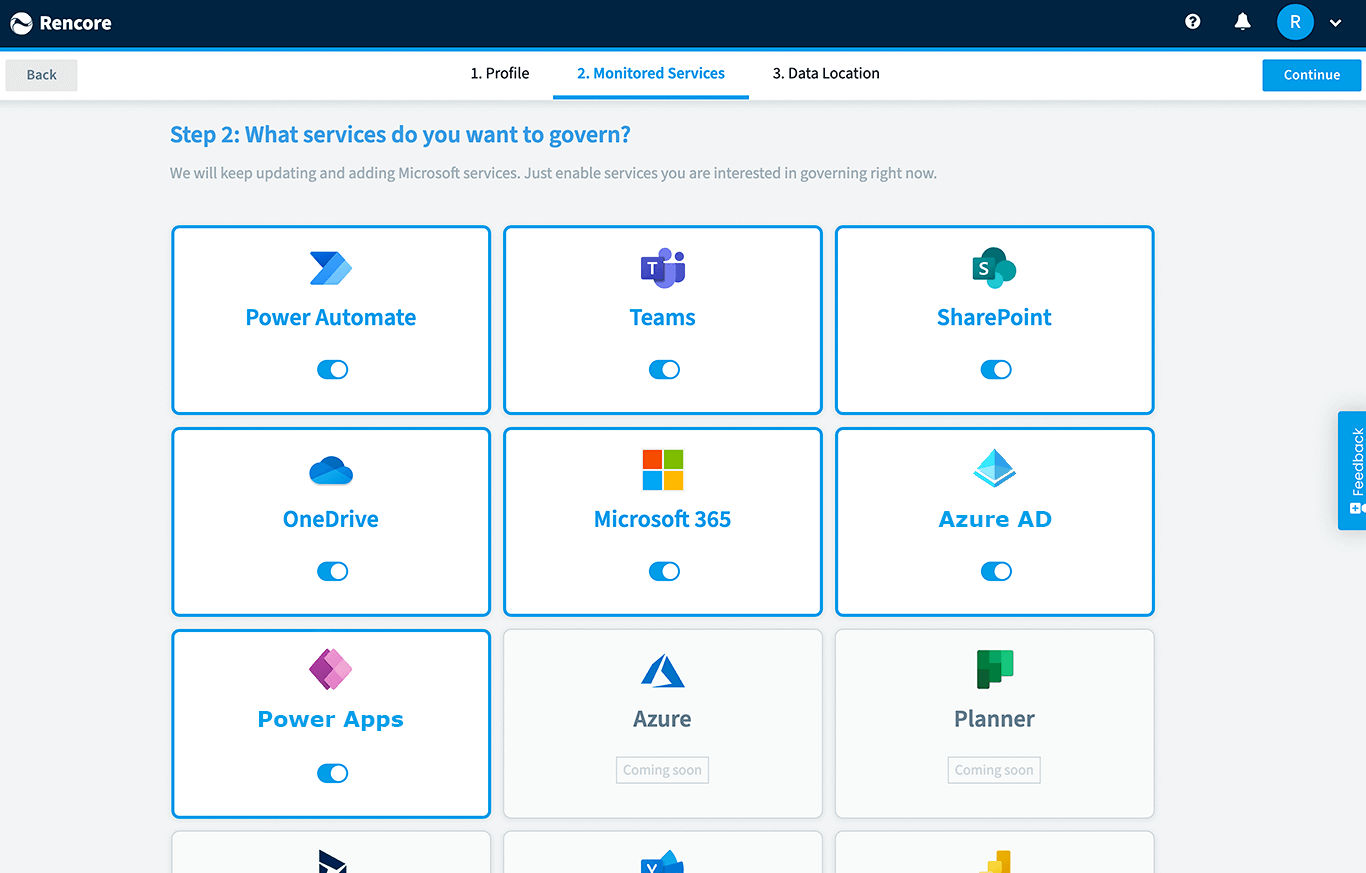1366x873 pixels.
Task: Click the Azure Coming soon badge
Action: click(662, 770)
